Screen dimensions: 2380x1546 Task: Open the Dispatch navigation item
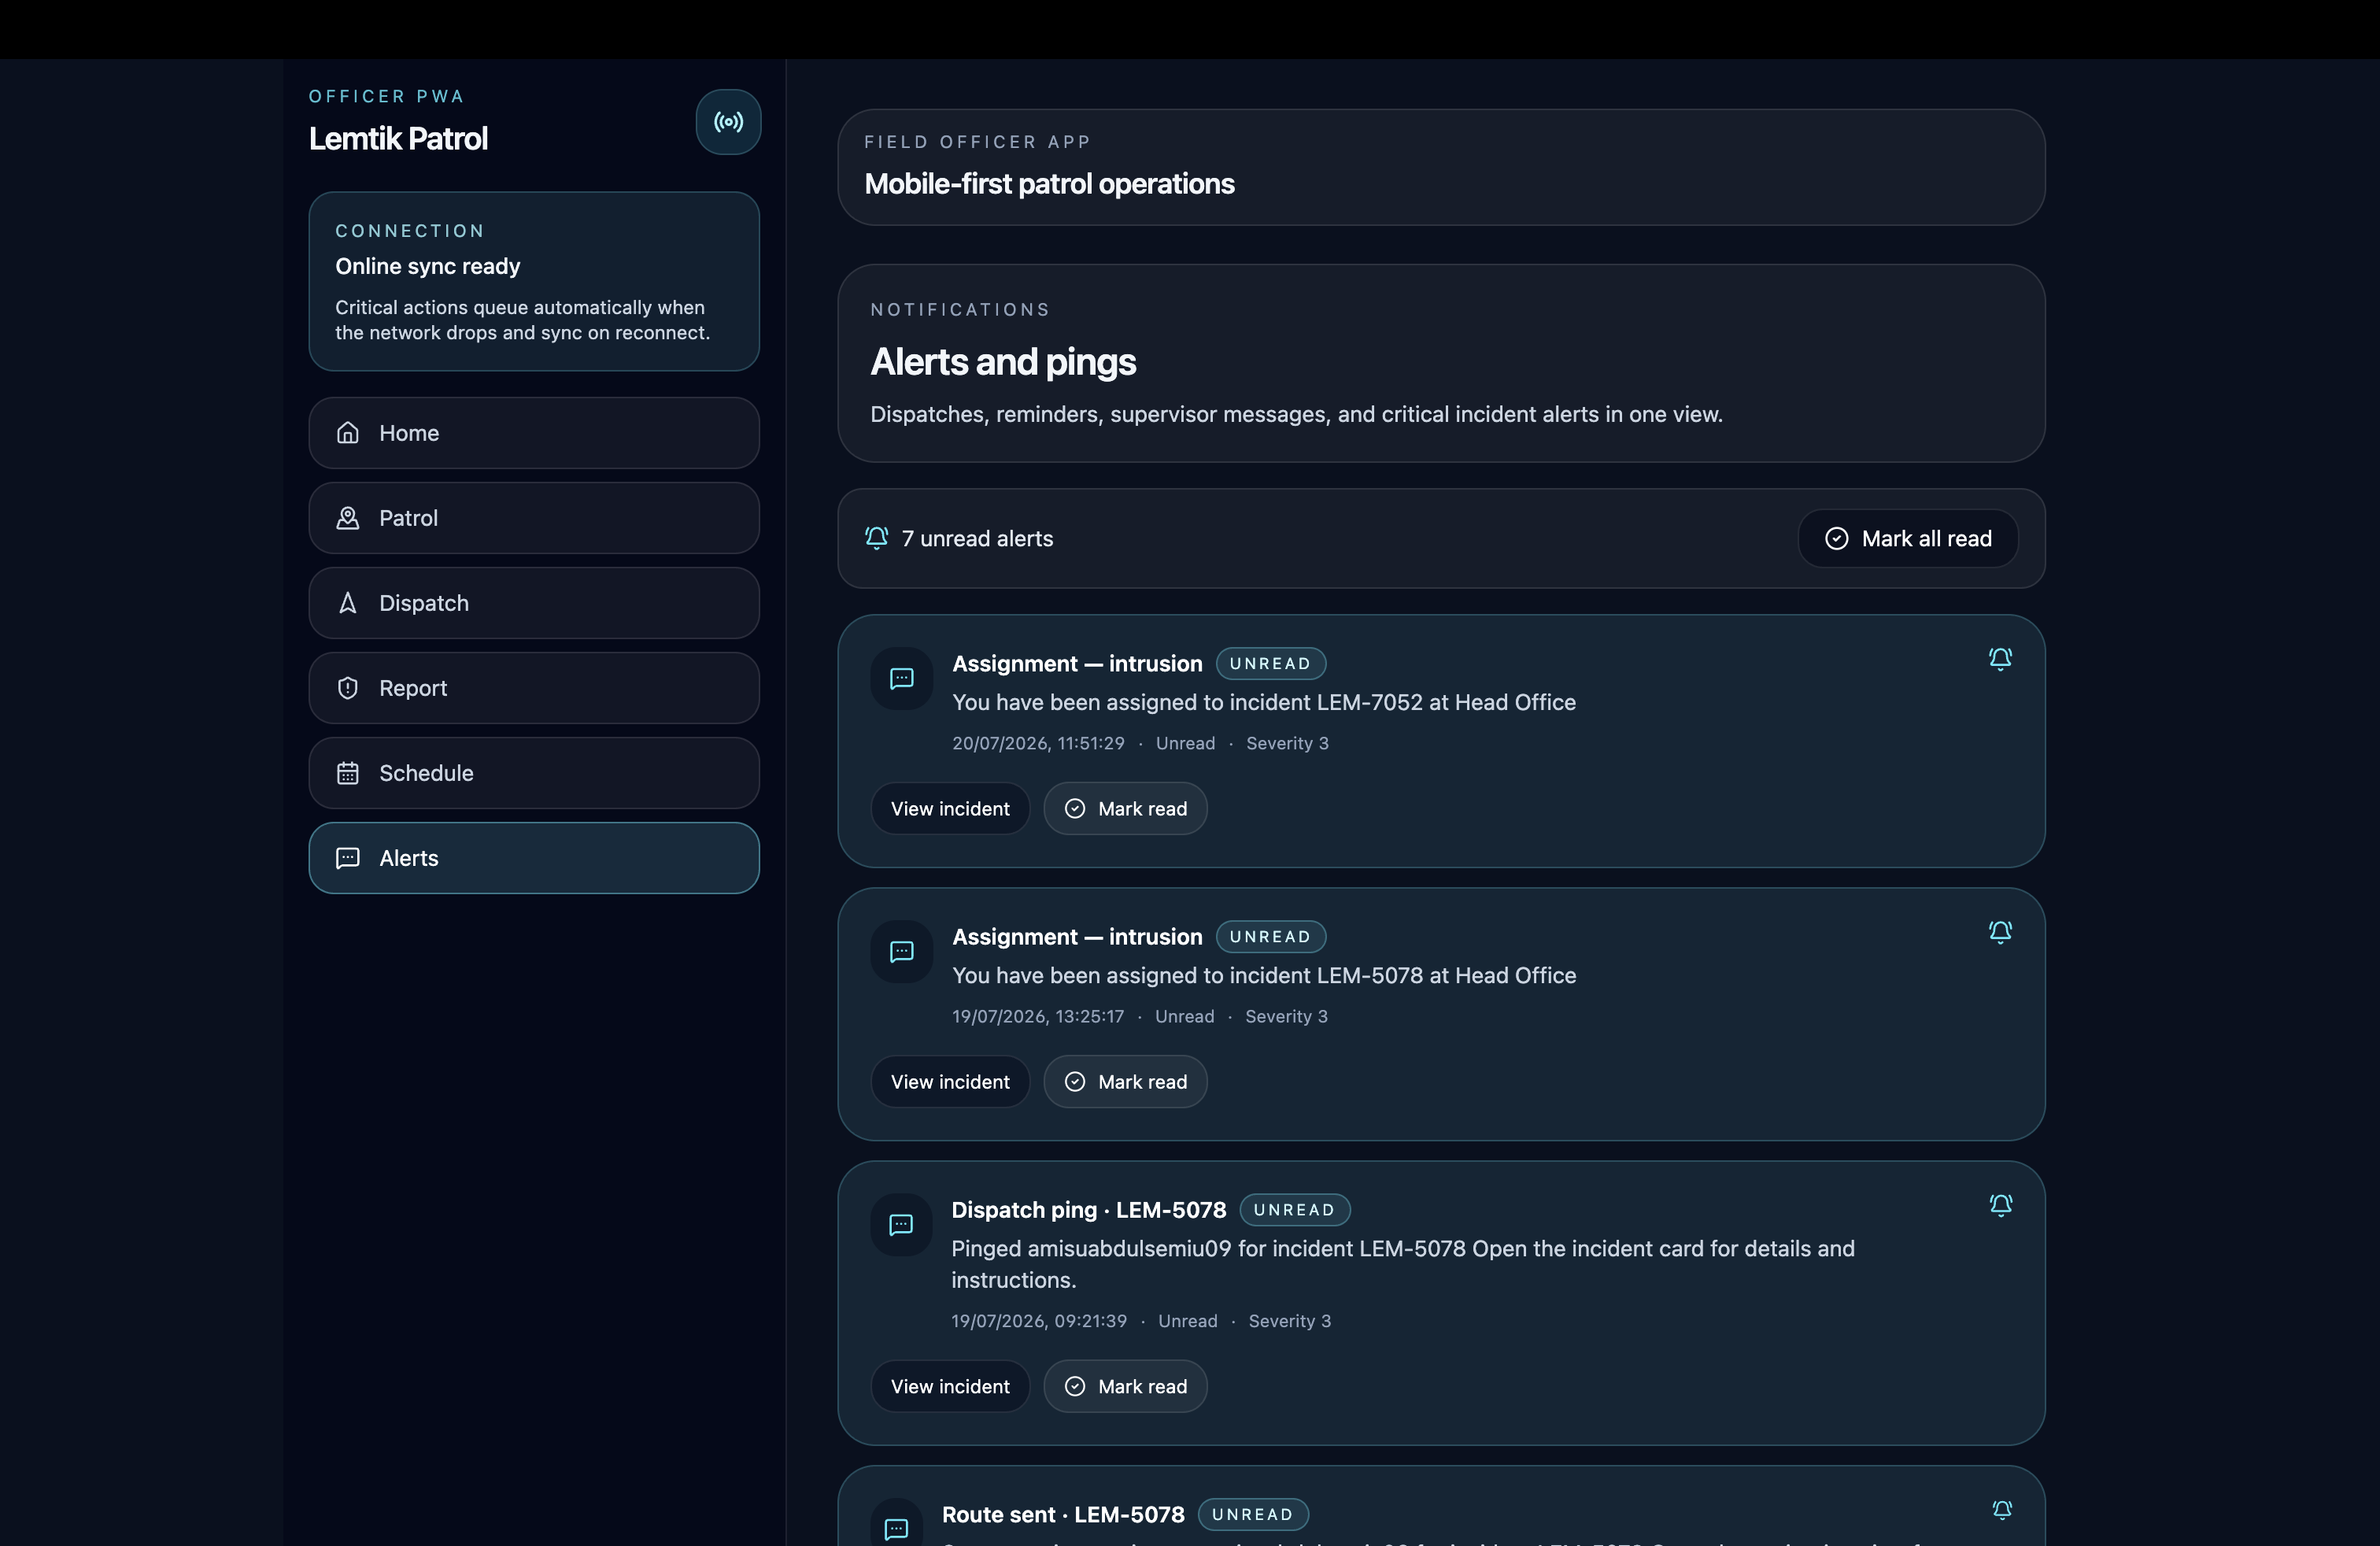[534, 603]
